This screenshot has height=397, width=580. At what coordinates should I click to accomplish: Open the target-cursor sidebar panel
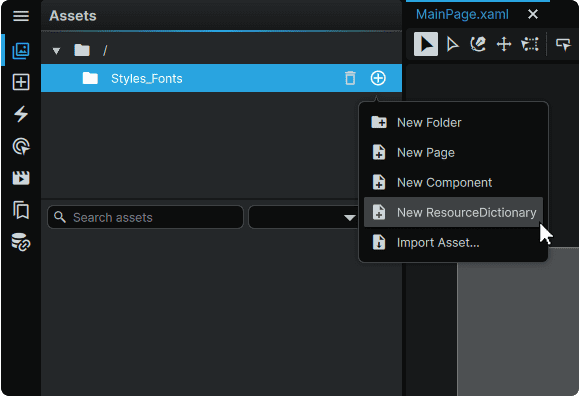point(21,146)
